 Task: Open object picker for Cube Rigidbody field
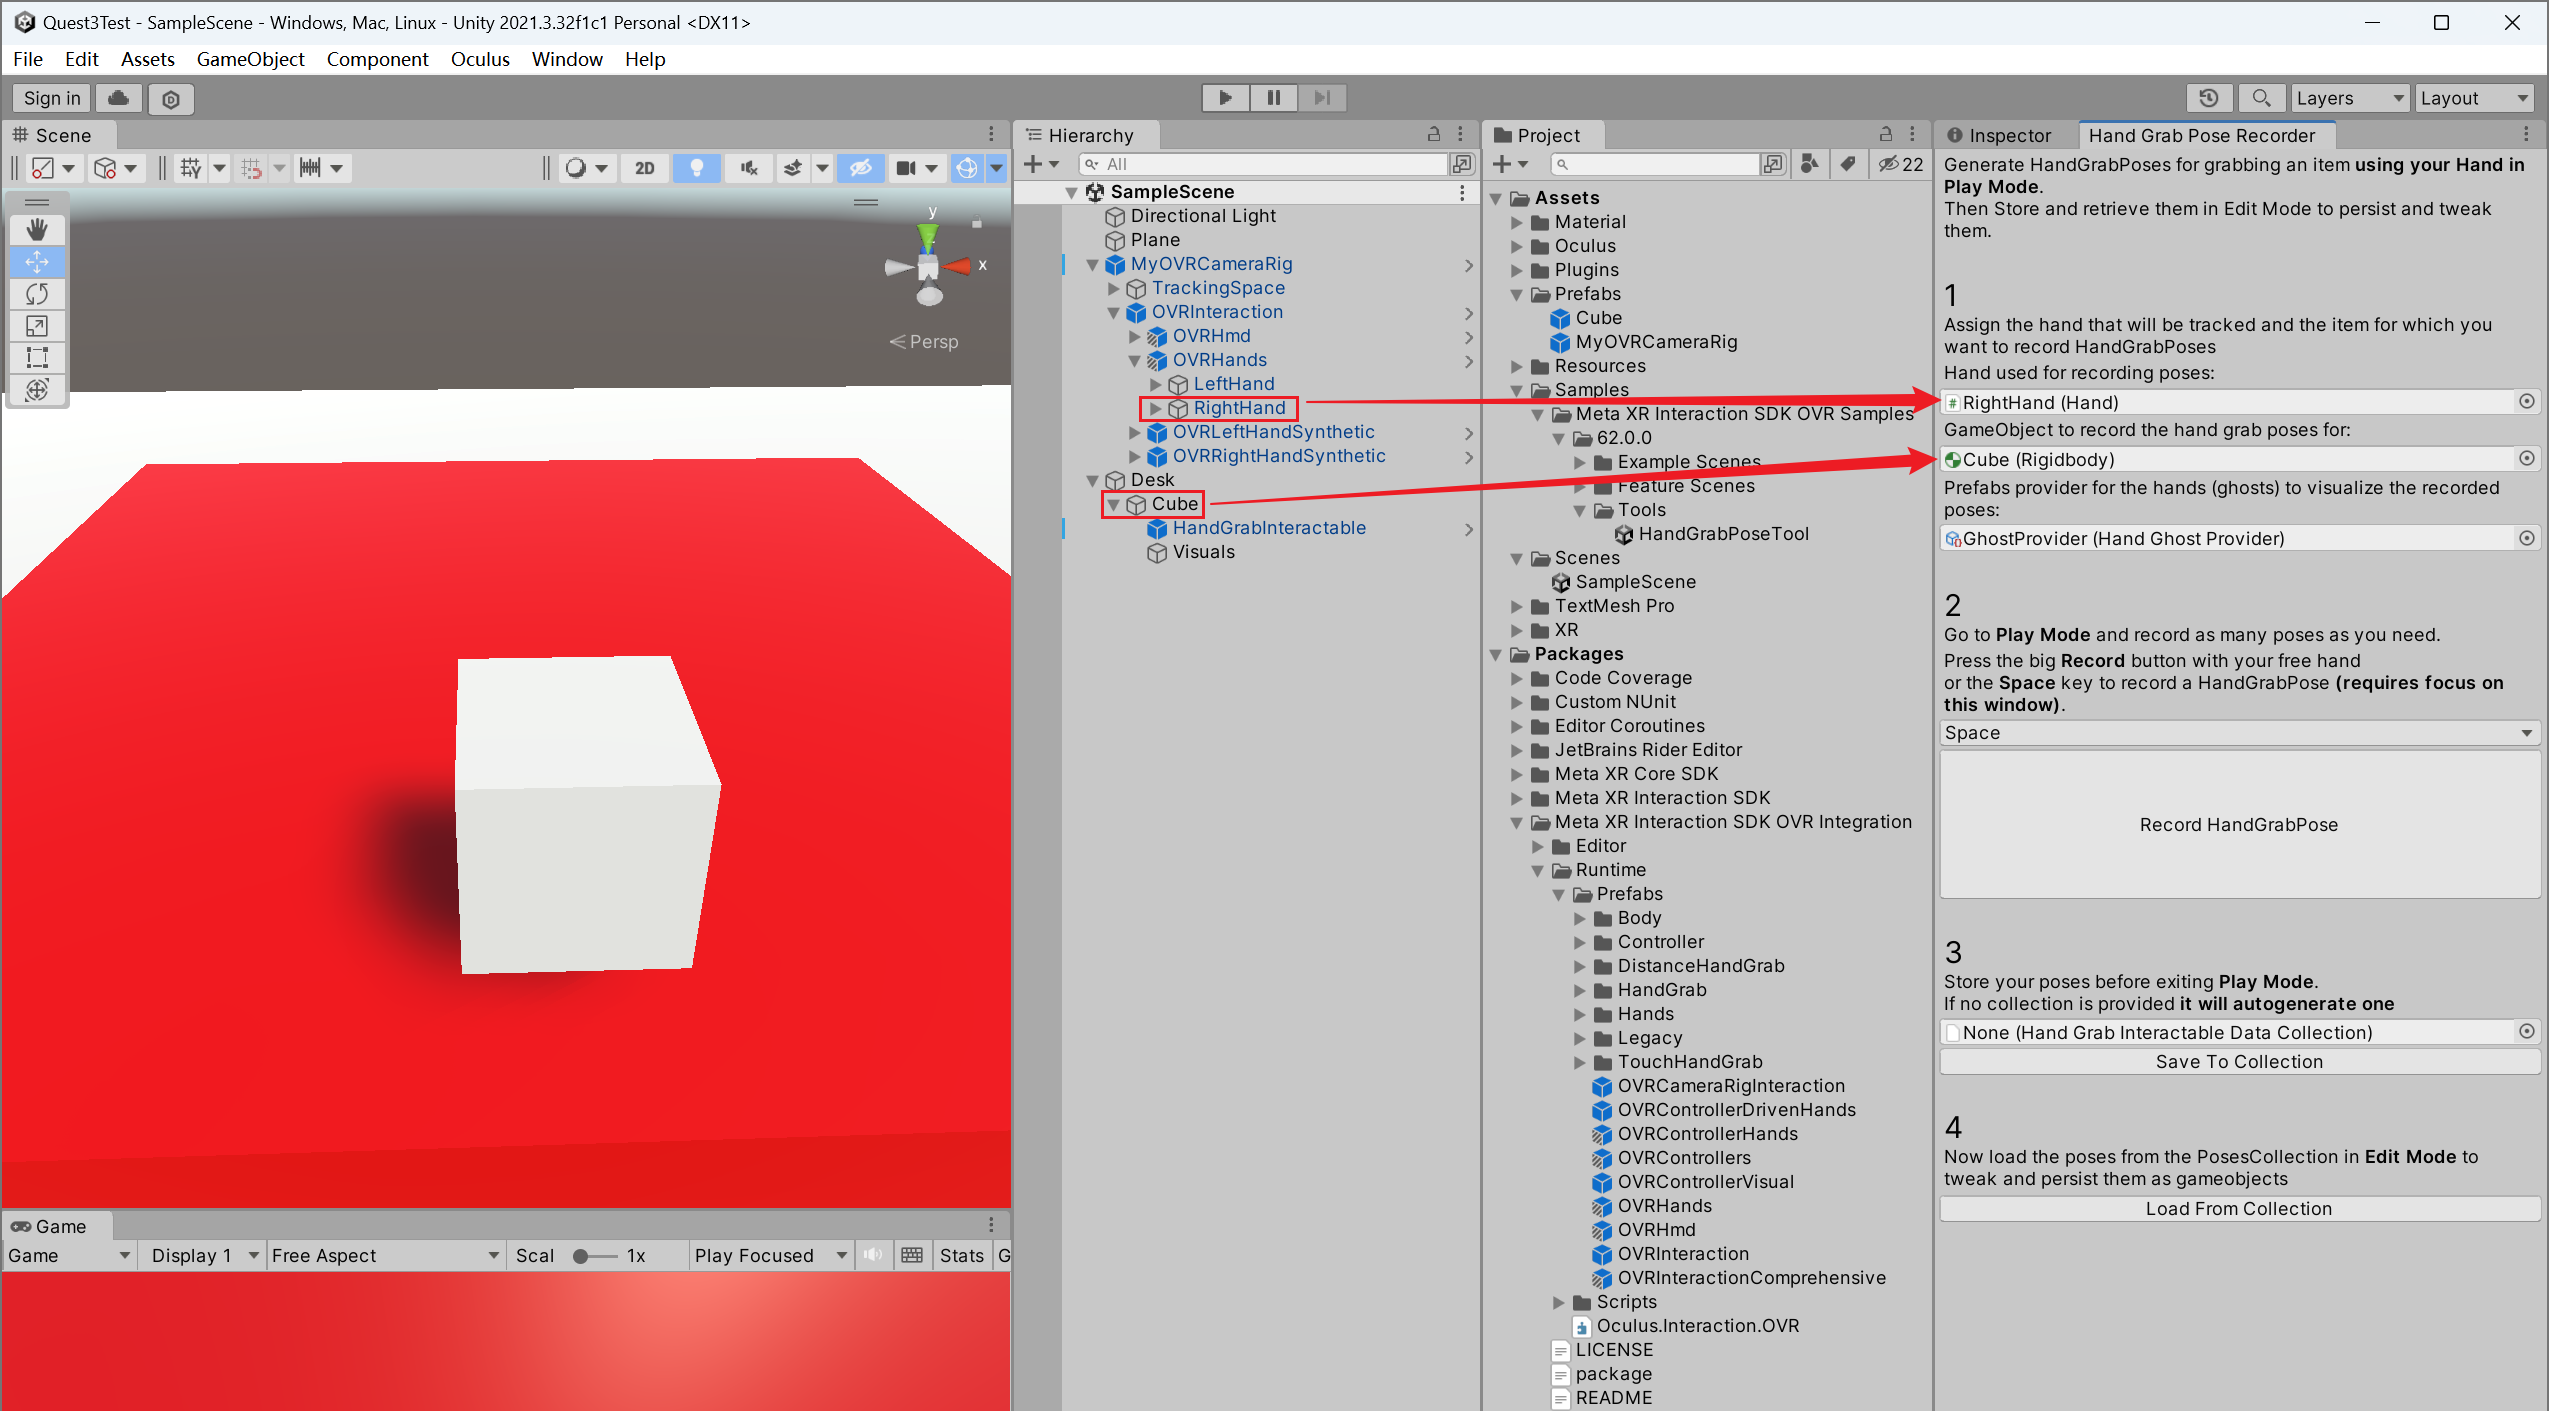2526,459
